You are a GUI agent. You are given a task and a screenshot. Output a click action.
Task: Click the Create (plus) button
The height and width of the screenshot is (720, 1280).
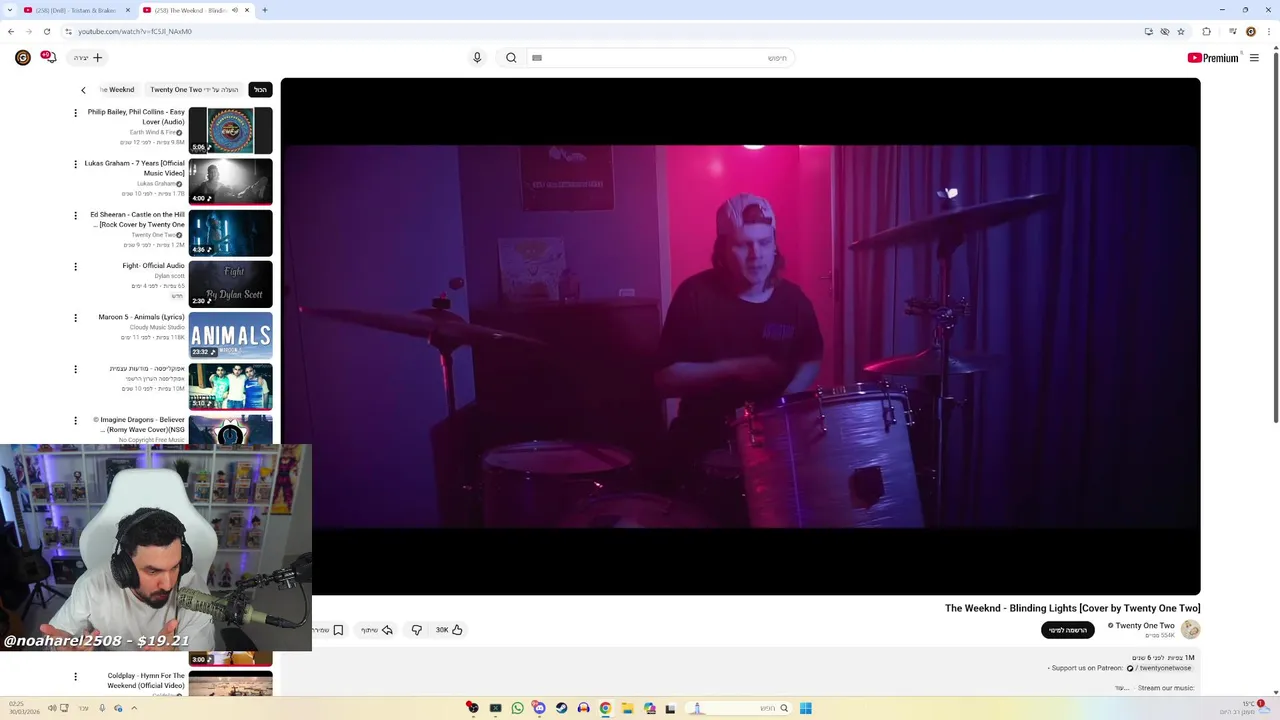click(x=88, y=58)
